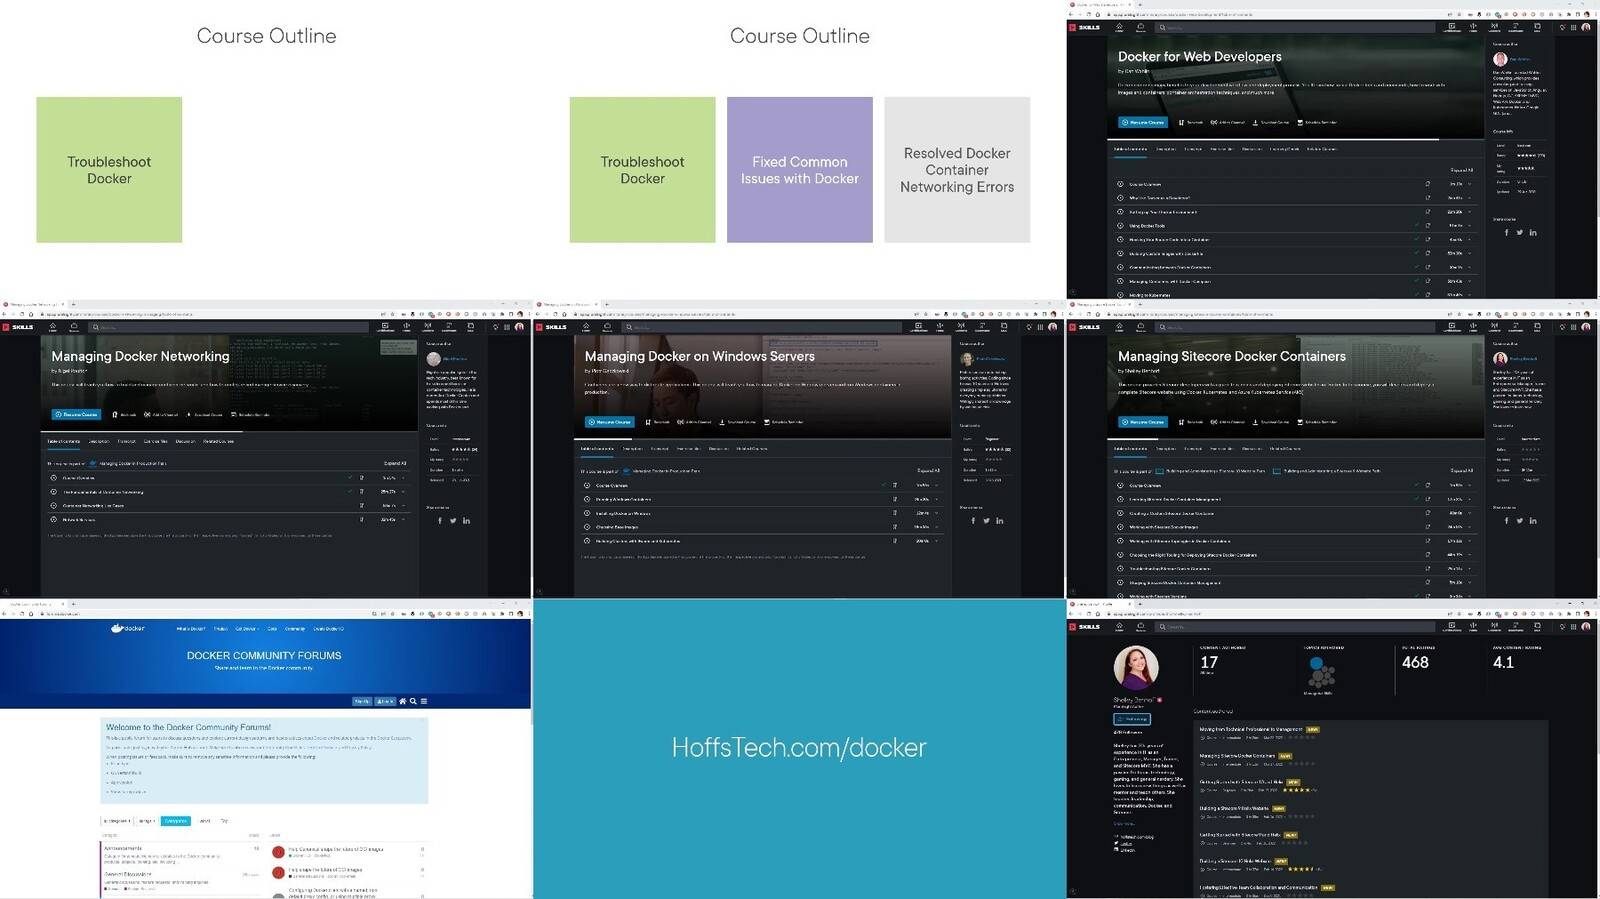Viewport: 1600px width, 899px height.
Task: Open the hamburger menu in Docker Community Forums
Action: [x=424, y=701]
